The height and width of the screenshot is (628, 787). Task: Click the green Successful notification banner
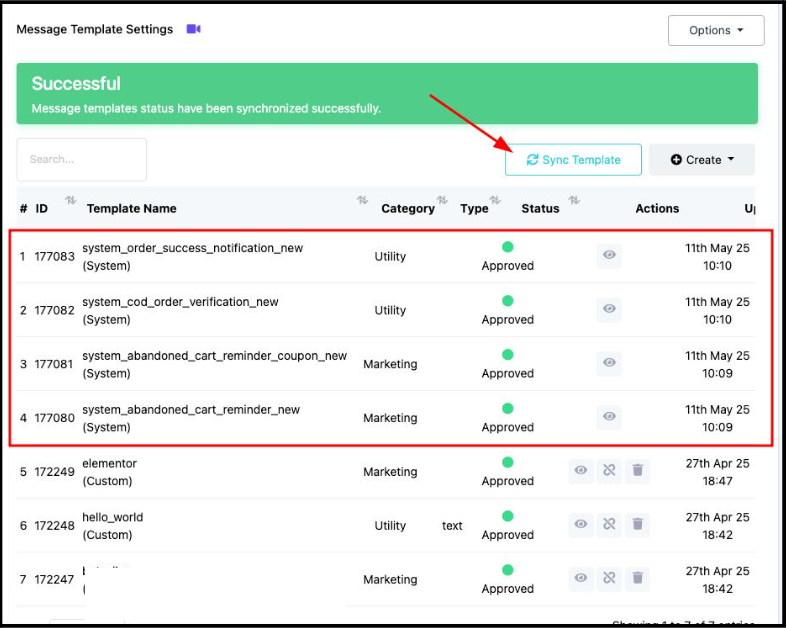click(386, 94)
